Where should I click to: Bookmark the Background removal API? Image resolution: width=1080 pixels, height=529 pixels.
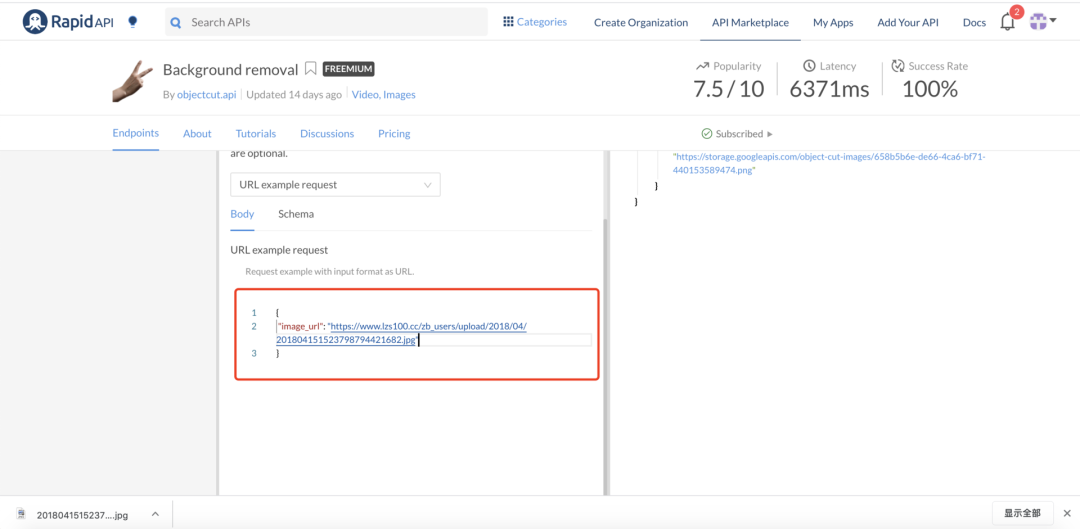click(311, 69)
